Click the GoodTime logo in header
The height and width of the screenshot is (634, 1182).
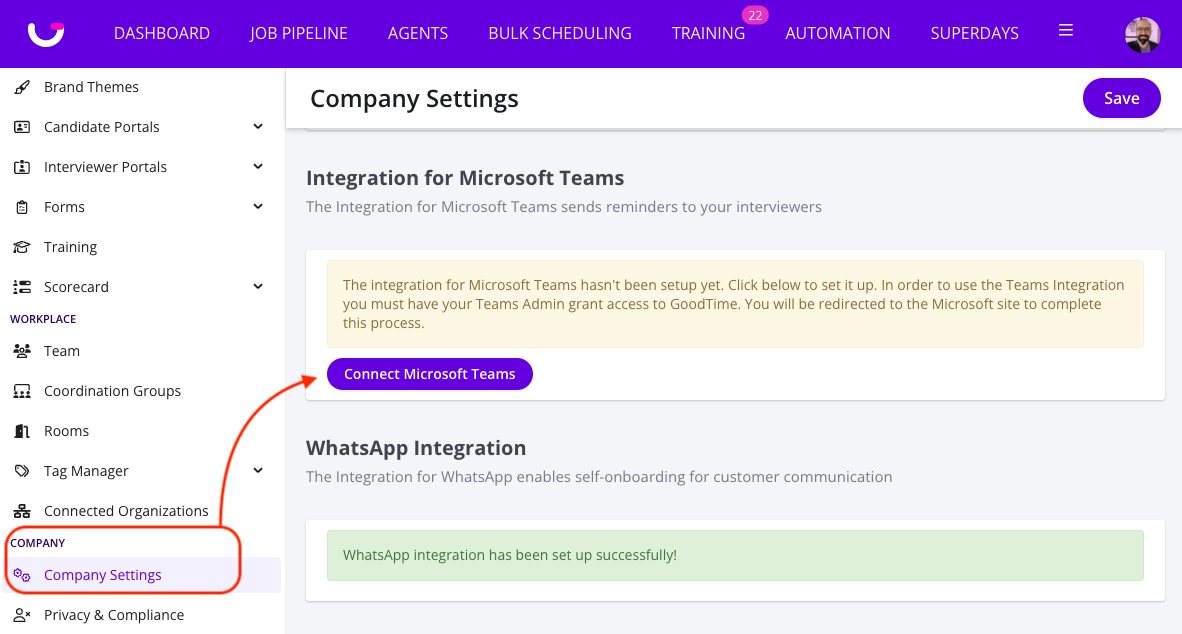point(46,34)
